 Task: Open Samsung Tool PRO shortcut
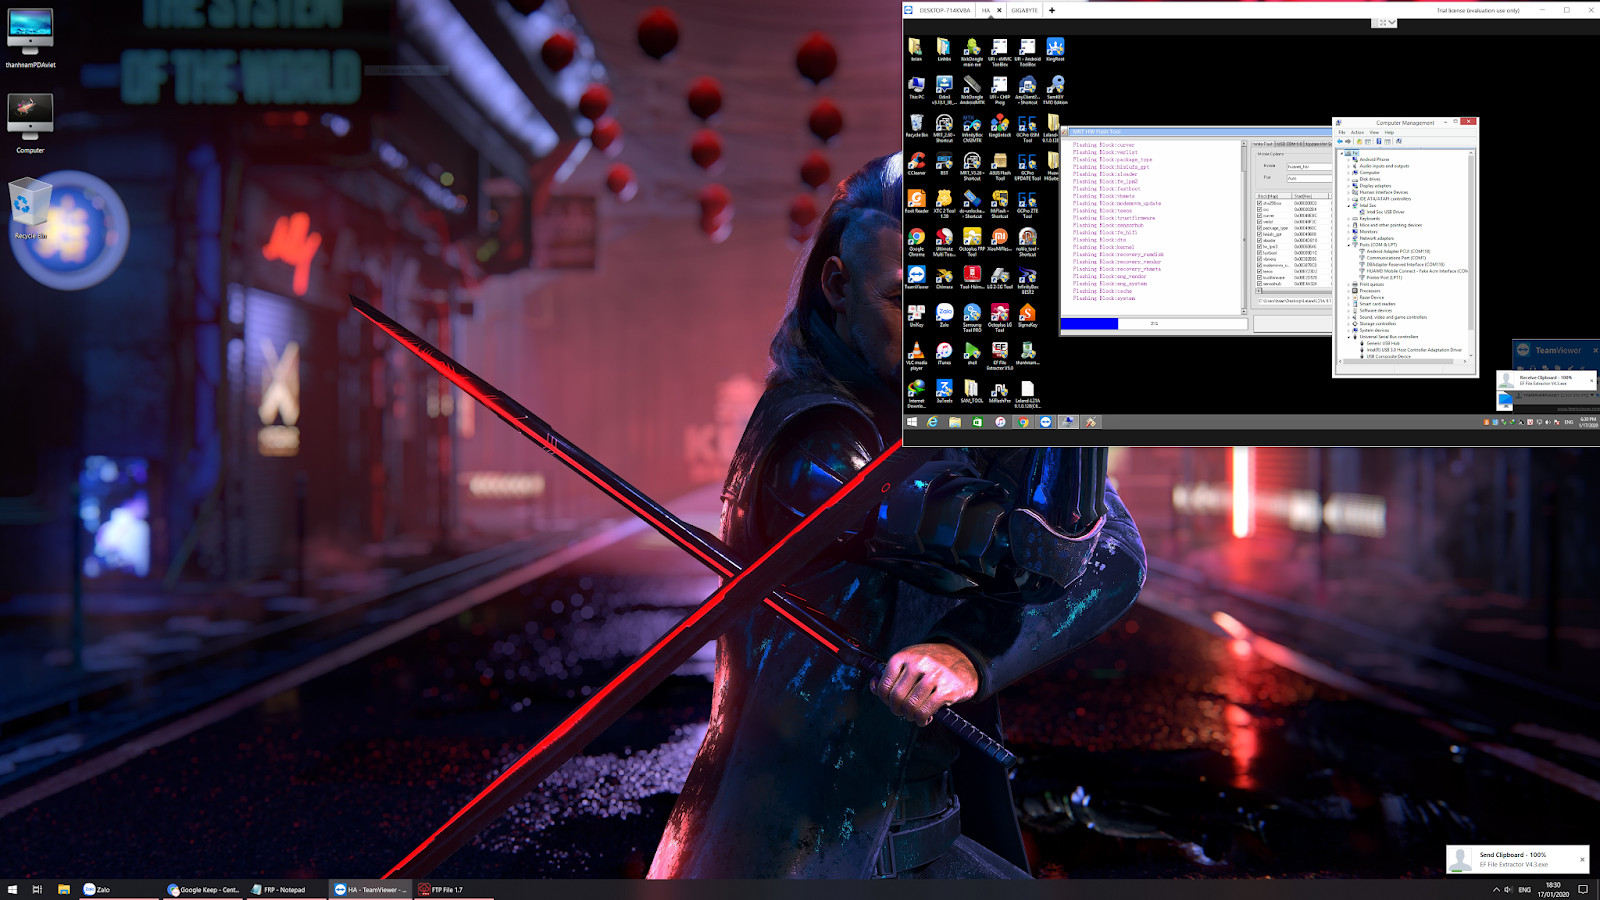click(972, 317)
